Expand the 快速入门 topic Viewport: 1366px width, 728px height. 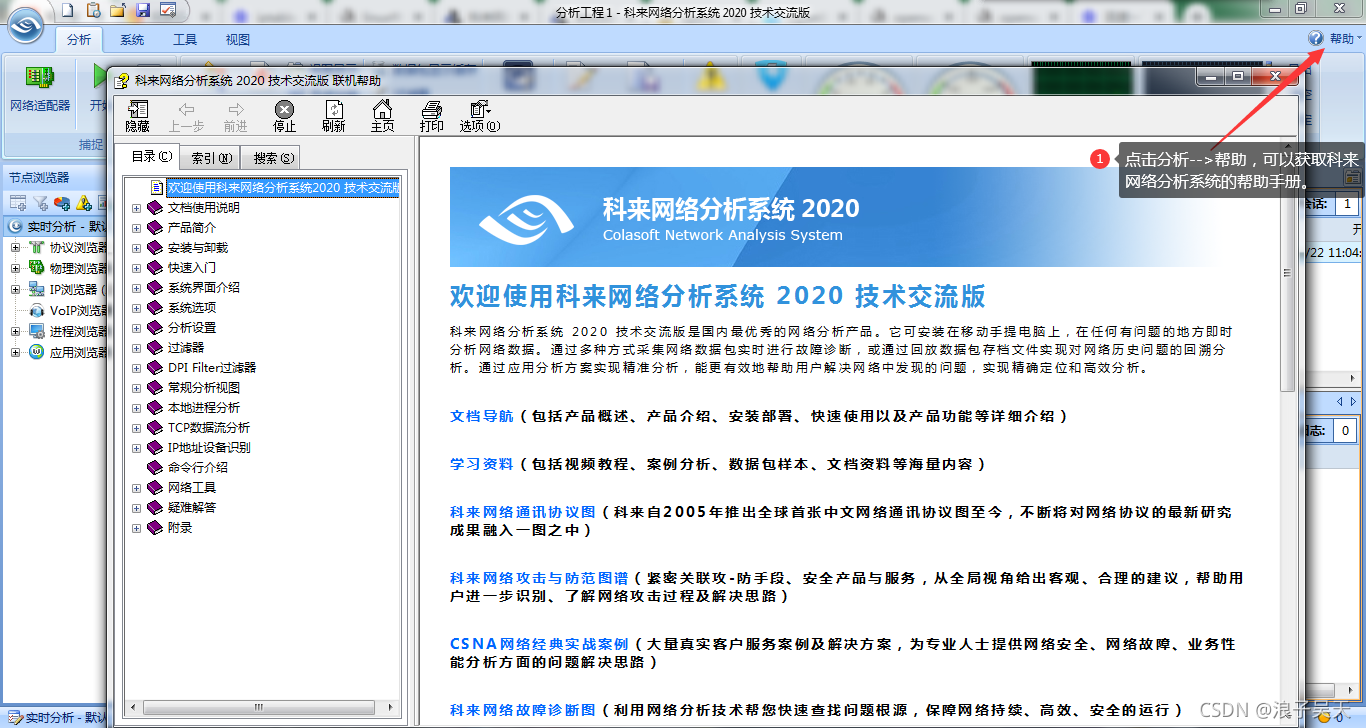(x=136, y=268)
